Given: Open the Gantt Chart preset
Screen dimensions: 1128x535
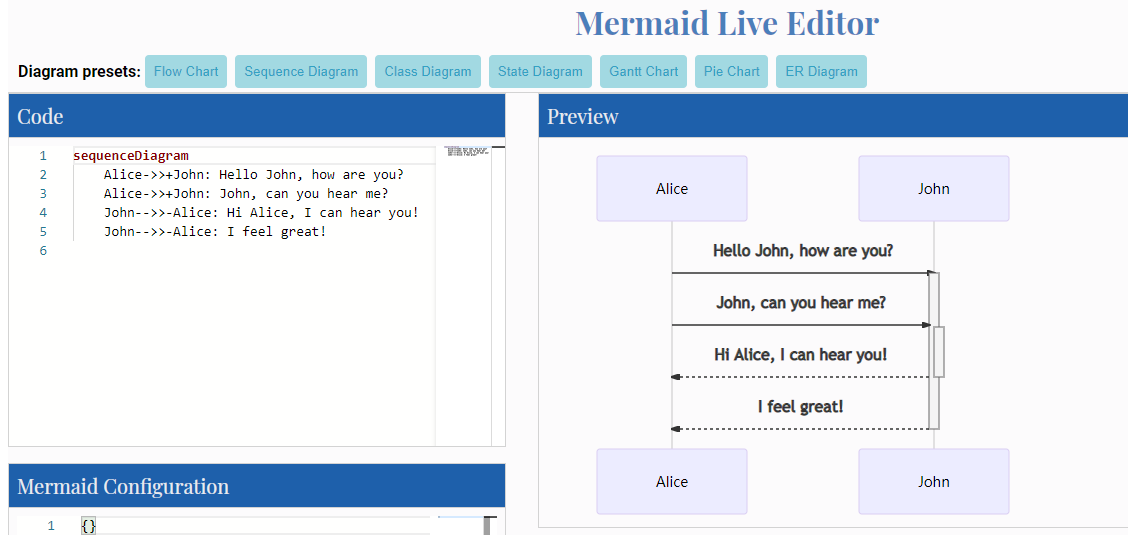Looking at the screenshot, I should coord(644,71).
